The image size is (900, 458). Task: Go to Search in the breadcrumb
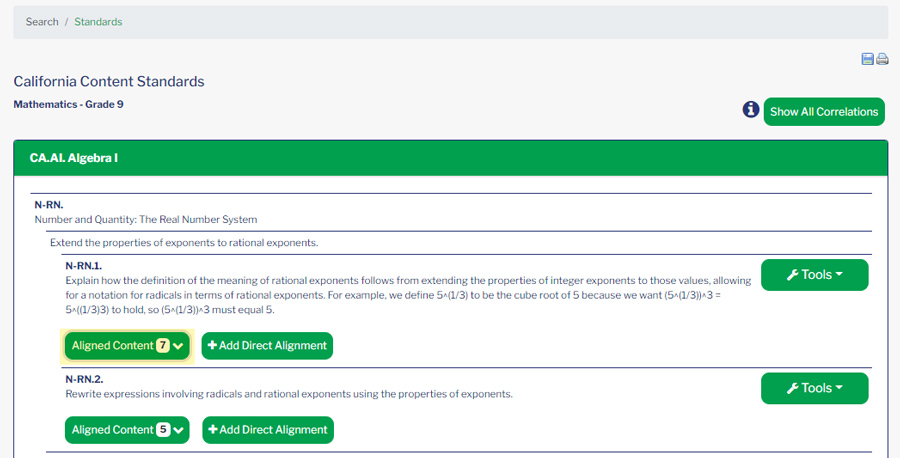[42, 22]
